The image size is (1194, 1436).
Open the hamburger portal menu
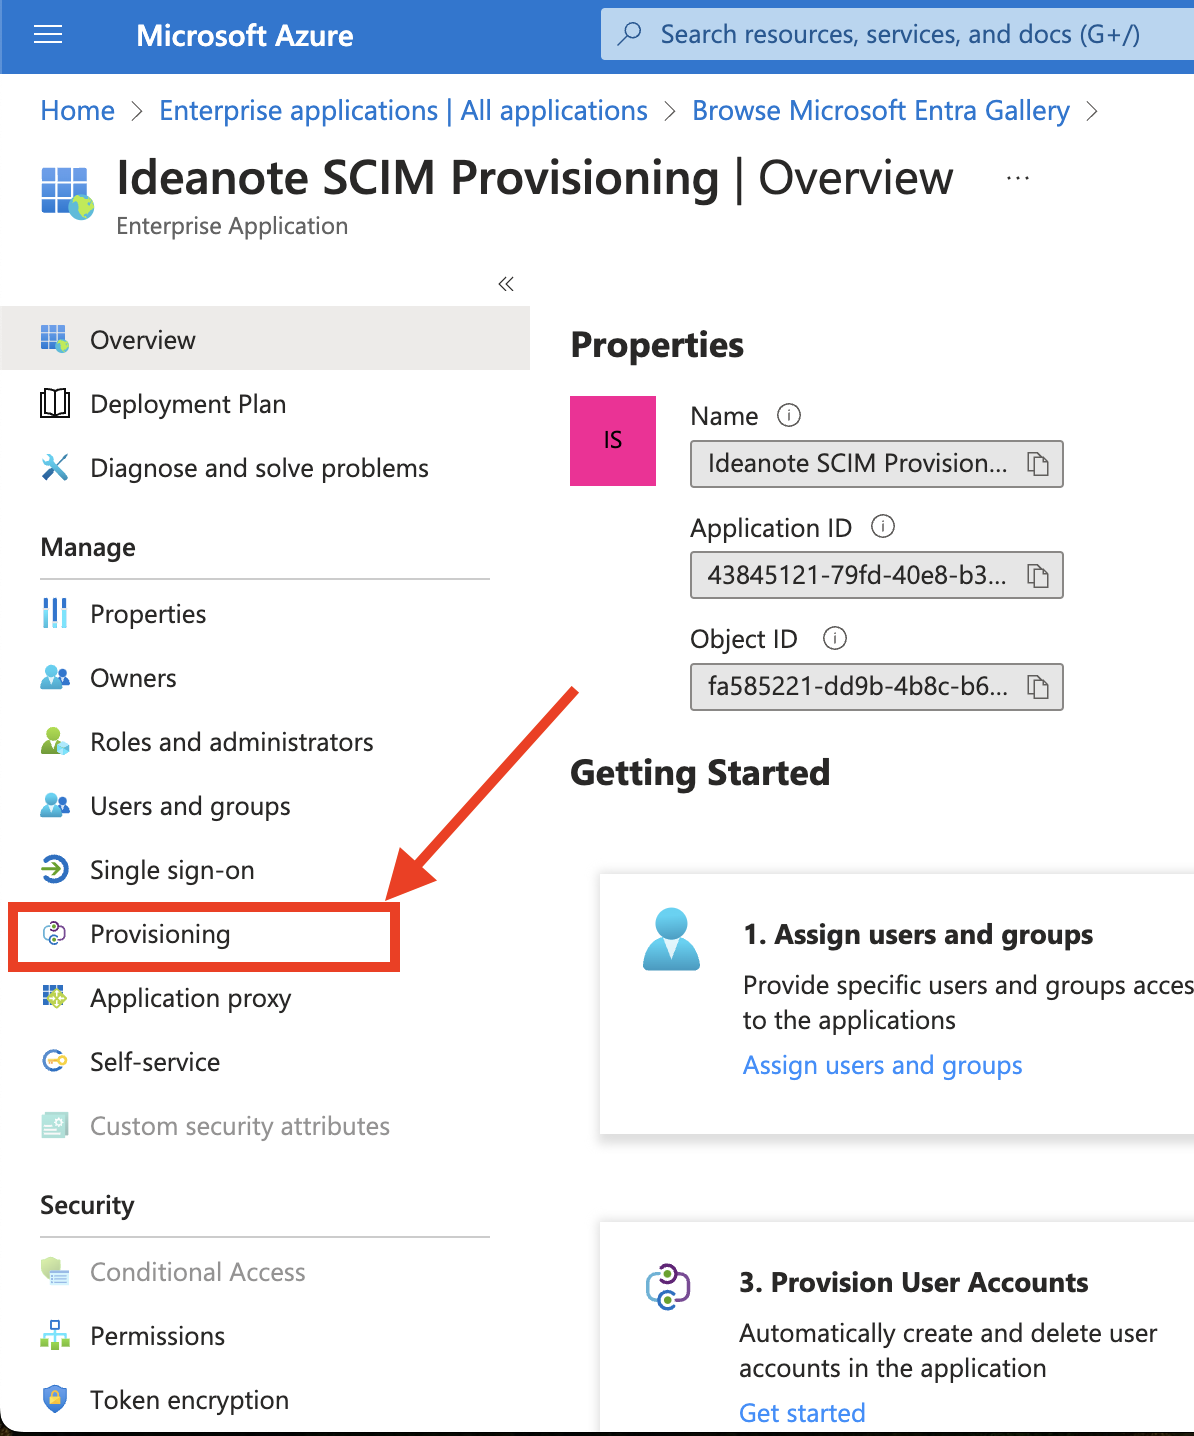point(48,36)
